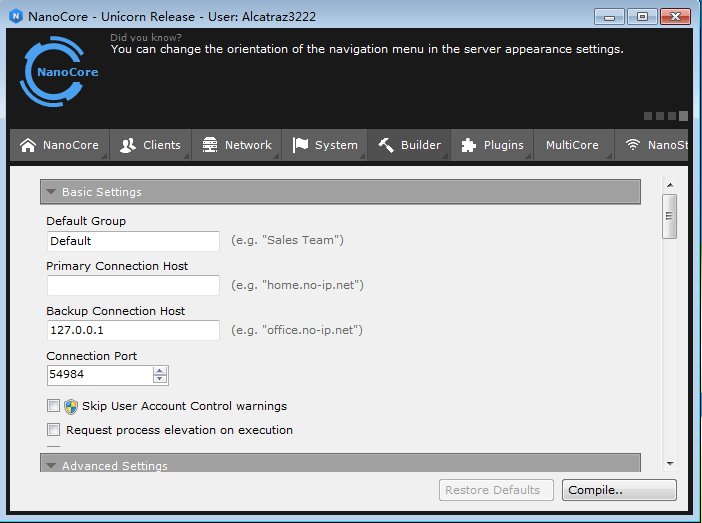The height and width of the screenshot is (523, 702).
Task: Click the last tip indicator square
Action: tap(683, 116)
